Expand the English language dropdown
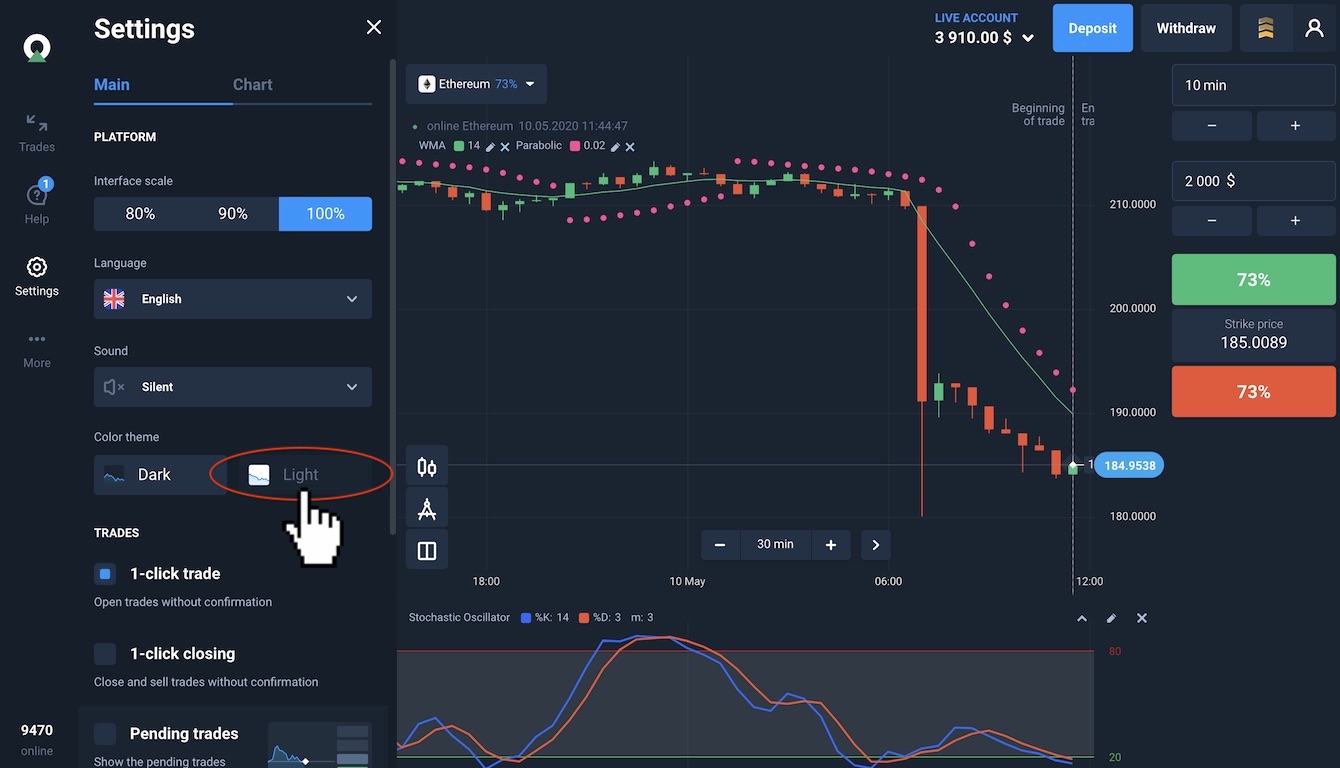 232,299
